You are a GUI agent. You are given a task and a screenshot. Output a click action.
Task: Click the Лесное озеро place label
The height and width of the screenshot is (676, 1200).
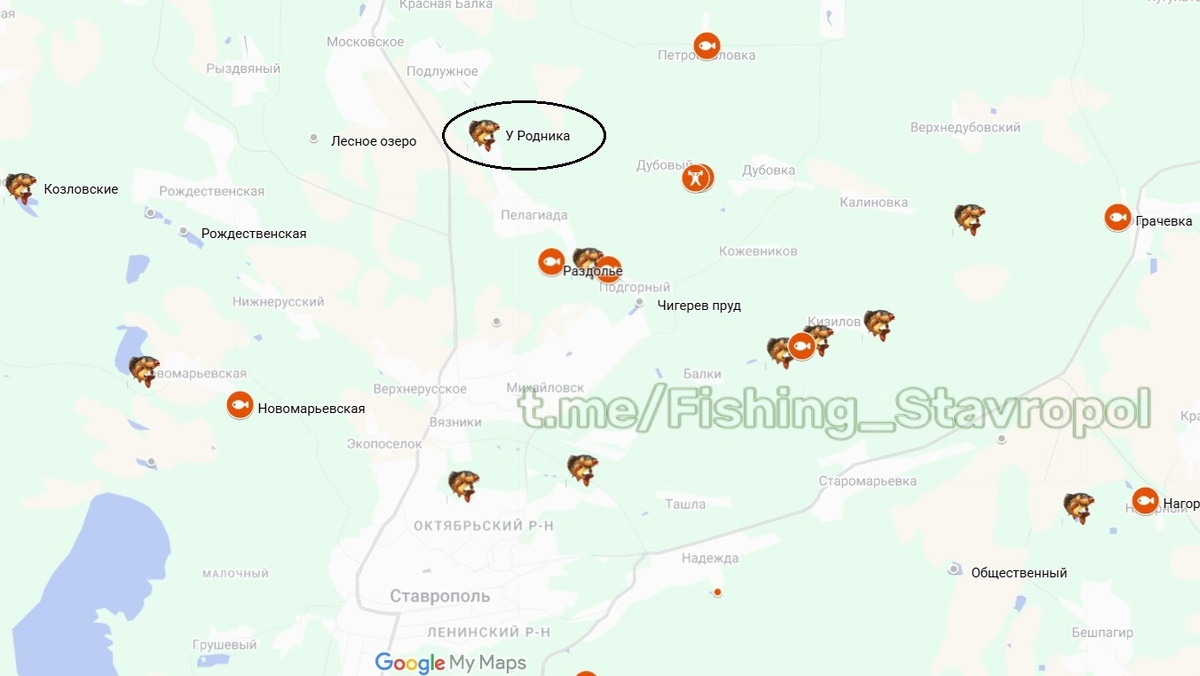coord(373,141)
